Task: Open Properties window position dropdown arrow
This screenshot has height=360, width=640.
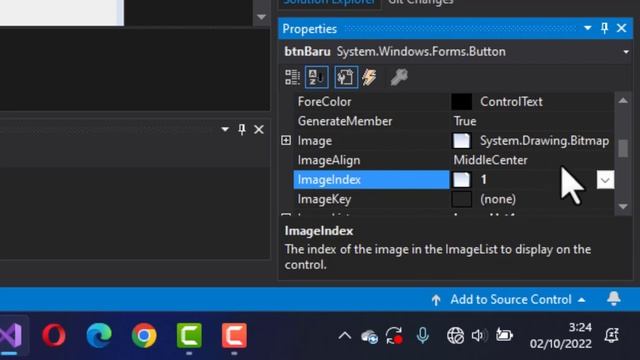Action: click(x=588, y=28)
